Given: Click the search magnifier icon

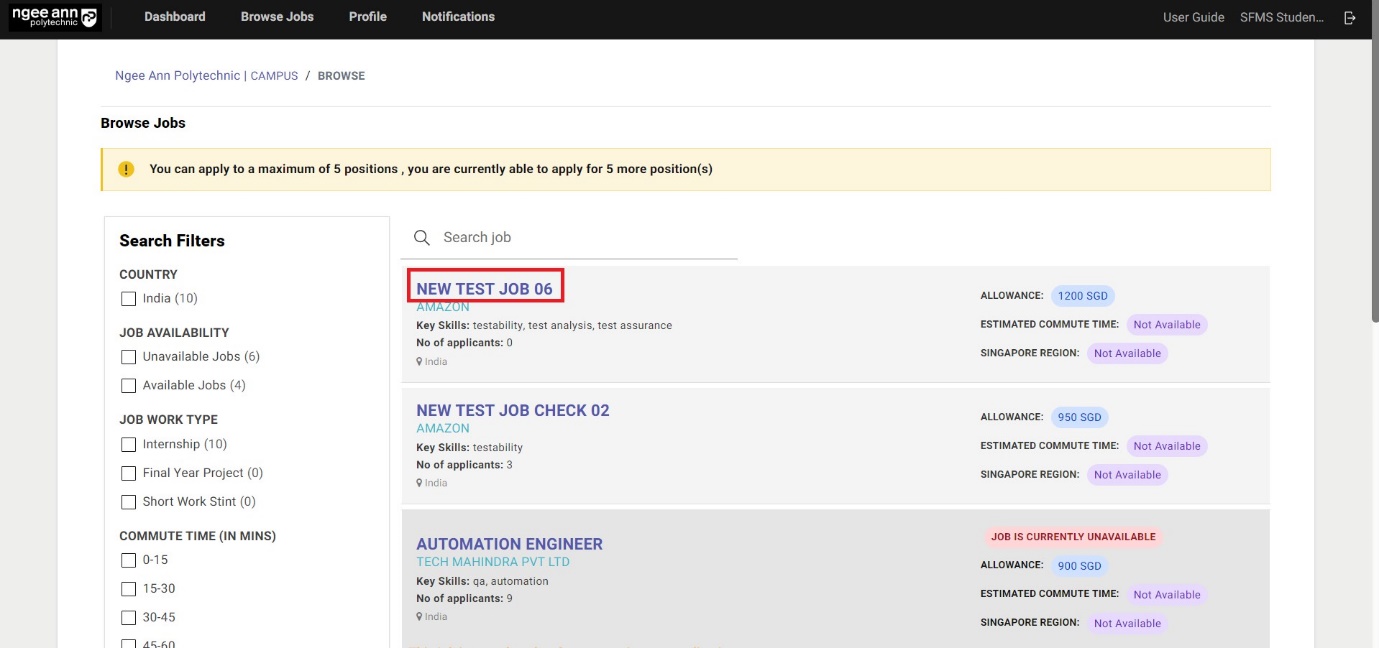Looking at the screenshot, I should 422,237.
